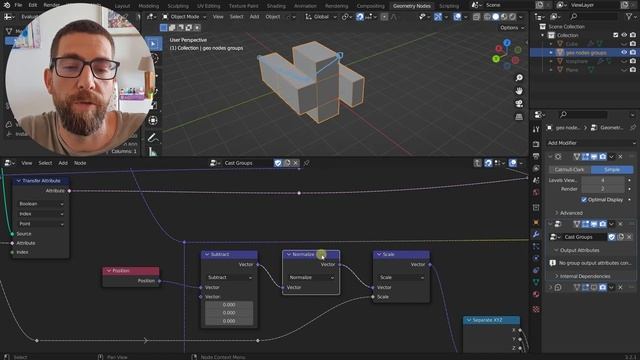
Task: Click the pan hand icon in the viewport
Action: pos(519,91)
